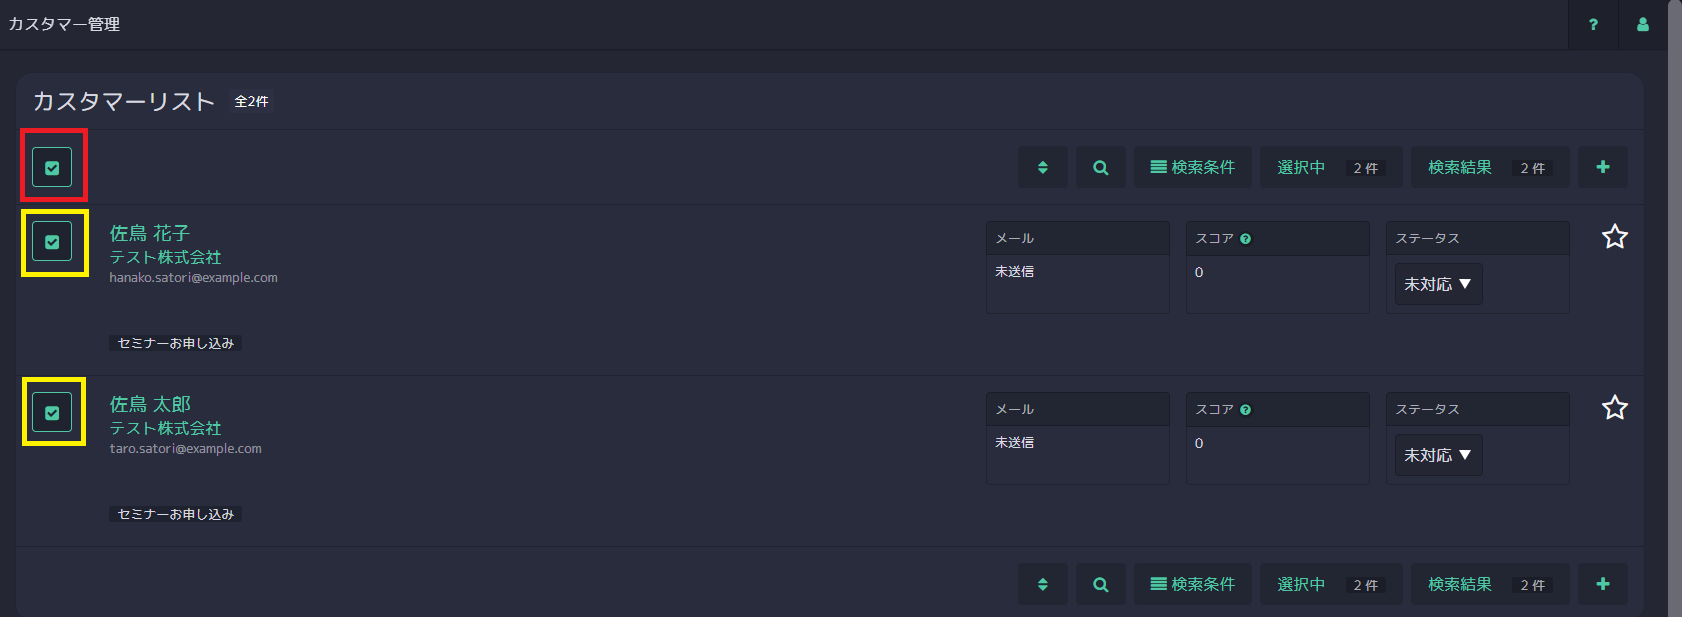The width and height of the screenshot is (1682, 617).
Task: Uncheck the checkbox for 佐島 太郎
Action: pyautogui.click(x=52, y=412)
